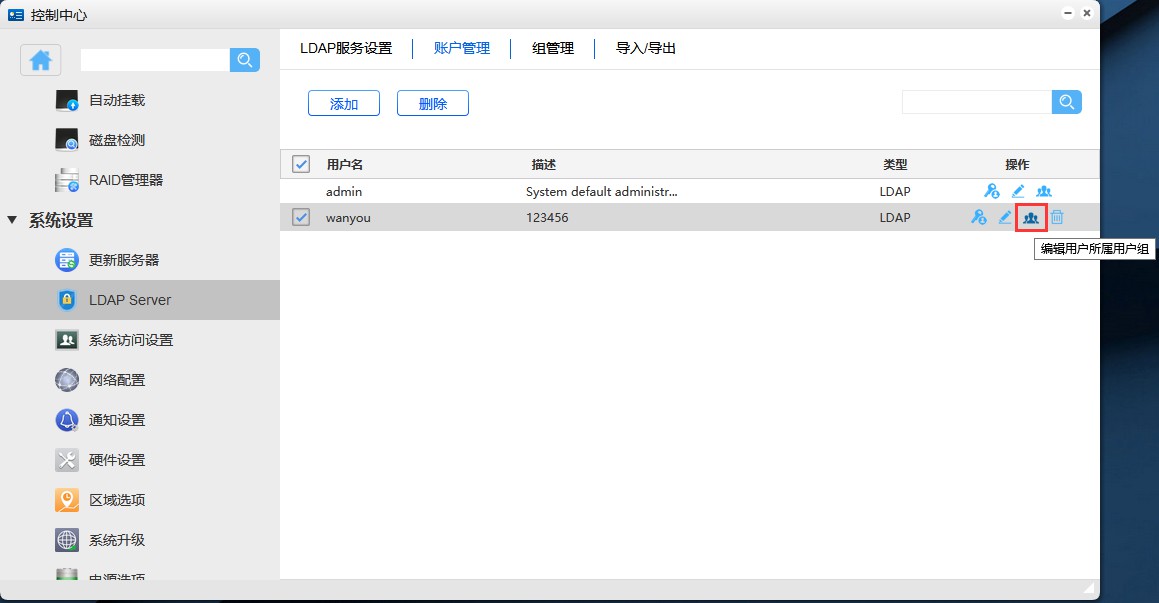Open 网络配置 in the sidebar

point(117,380)
